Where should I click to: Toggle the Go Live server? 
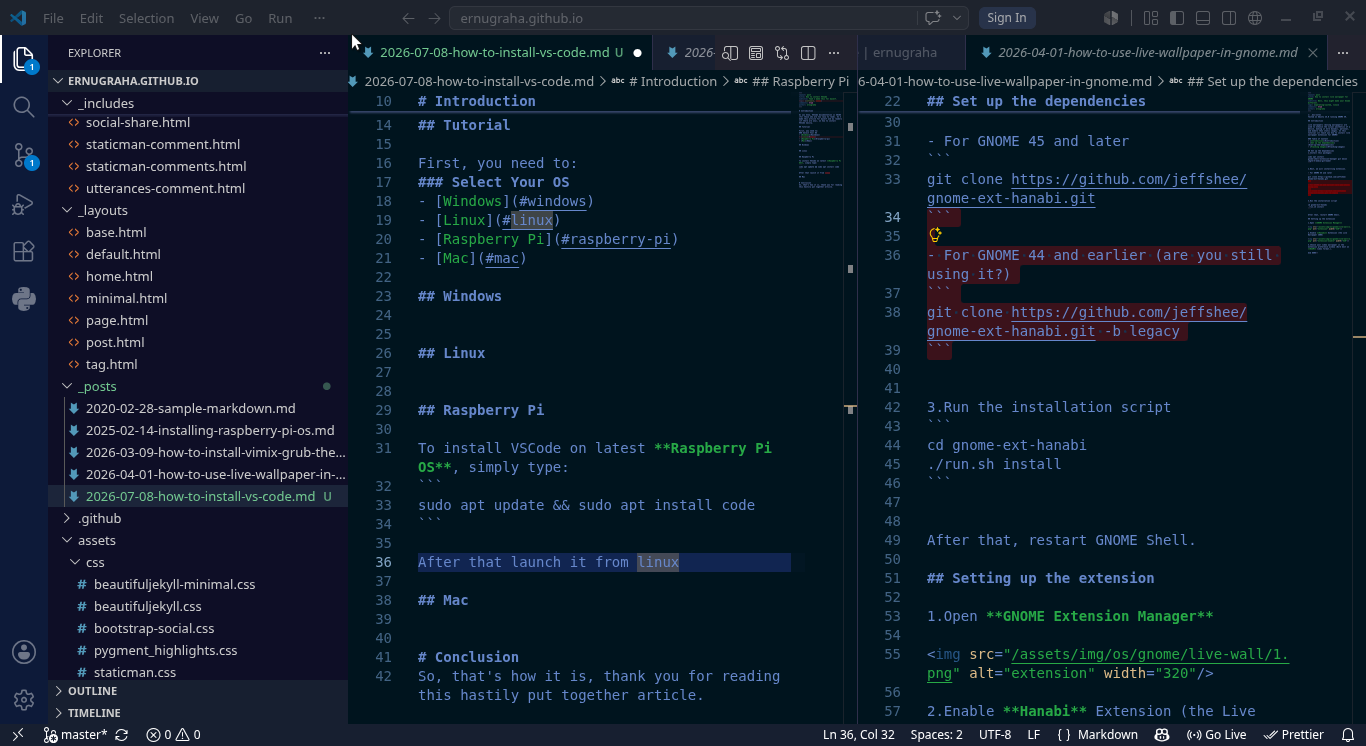[x=1216, y=735]
